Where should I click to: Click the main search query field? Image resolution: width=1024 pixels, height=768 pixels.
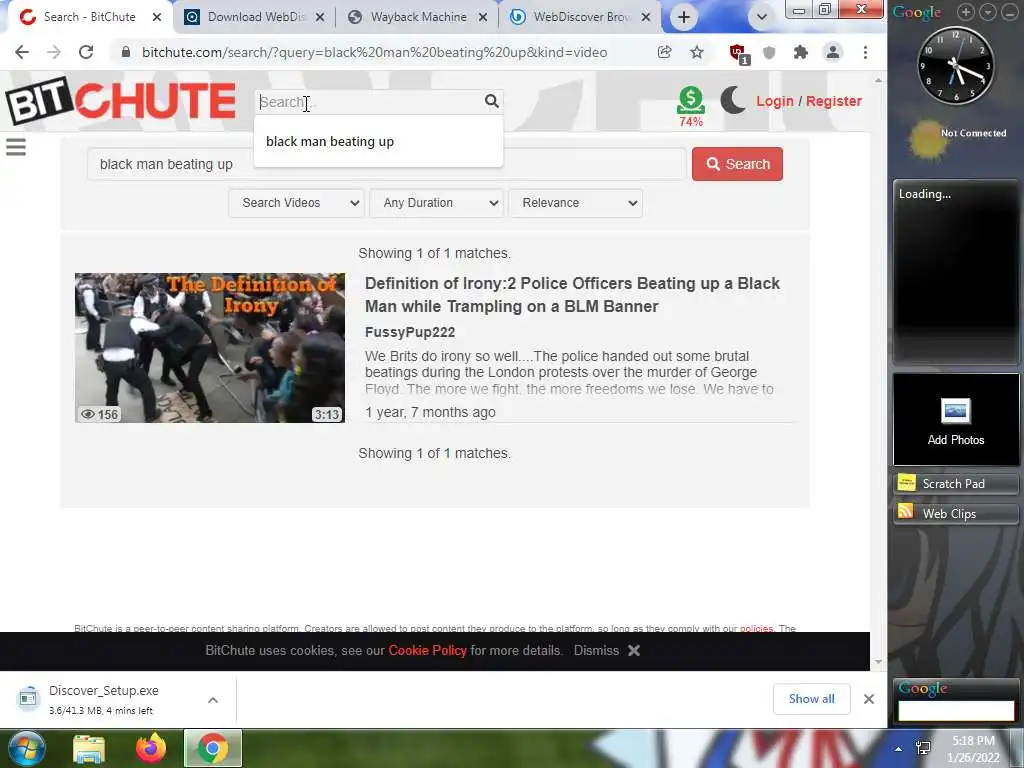(x=387, y=164)
